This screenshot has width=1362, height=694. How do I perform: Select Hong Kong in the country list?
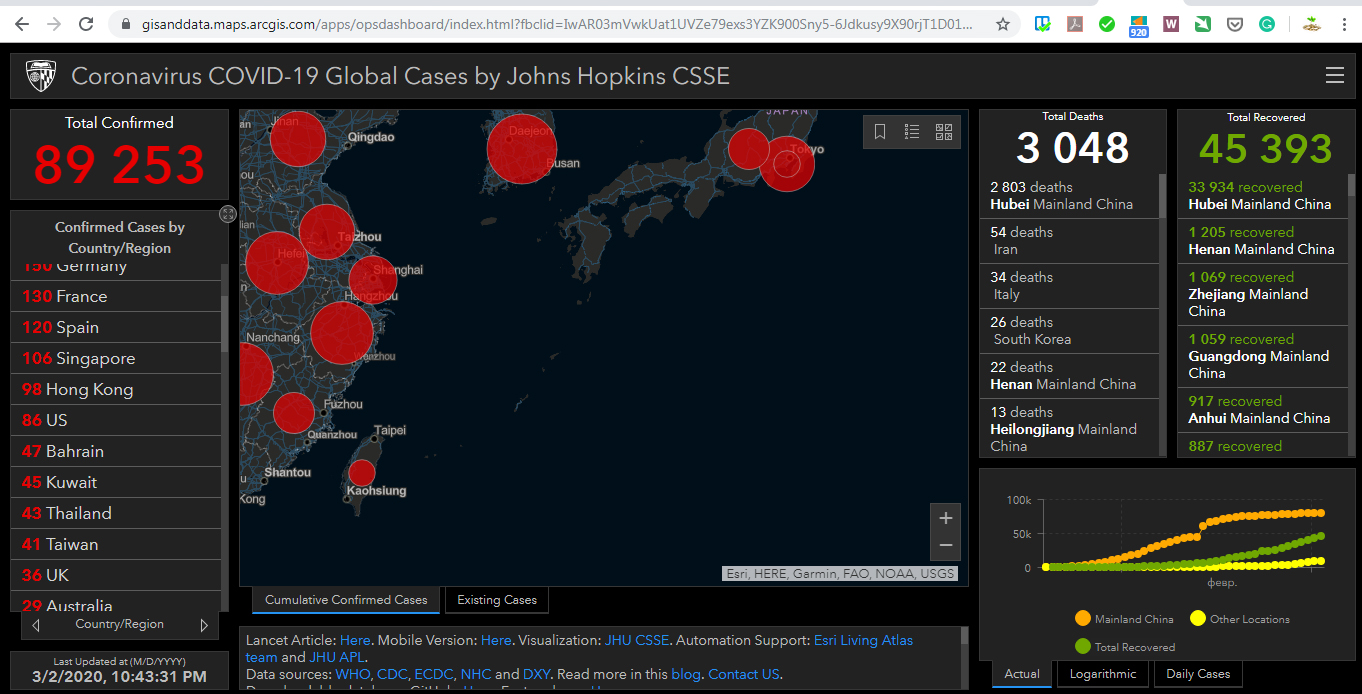tap(116, 389)
